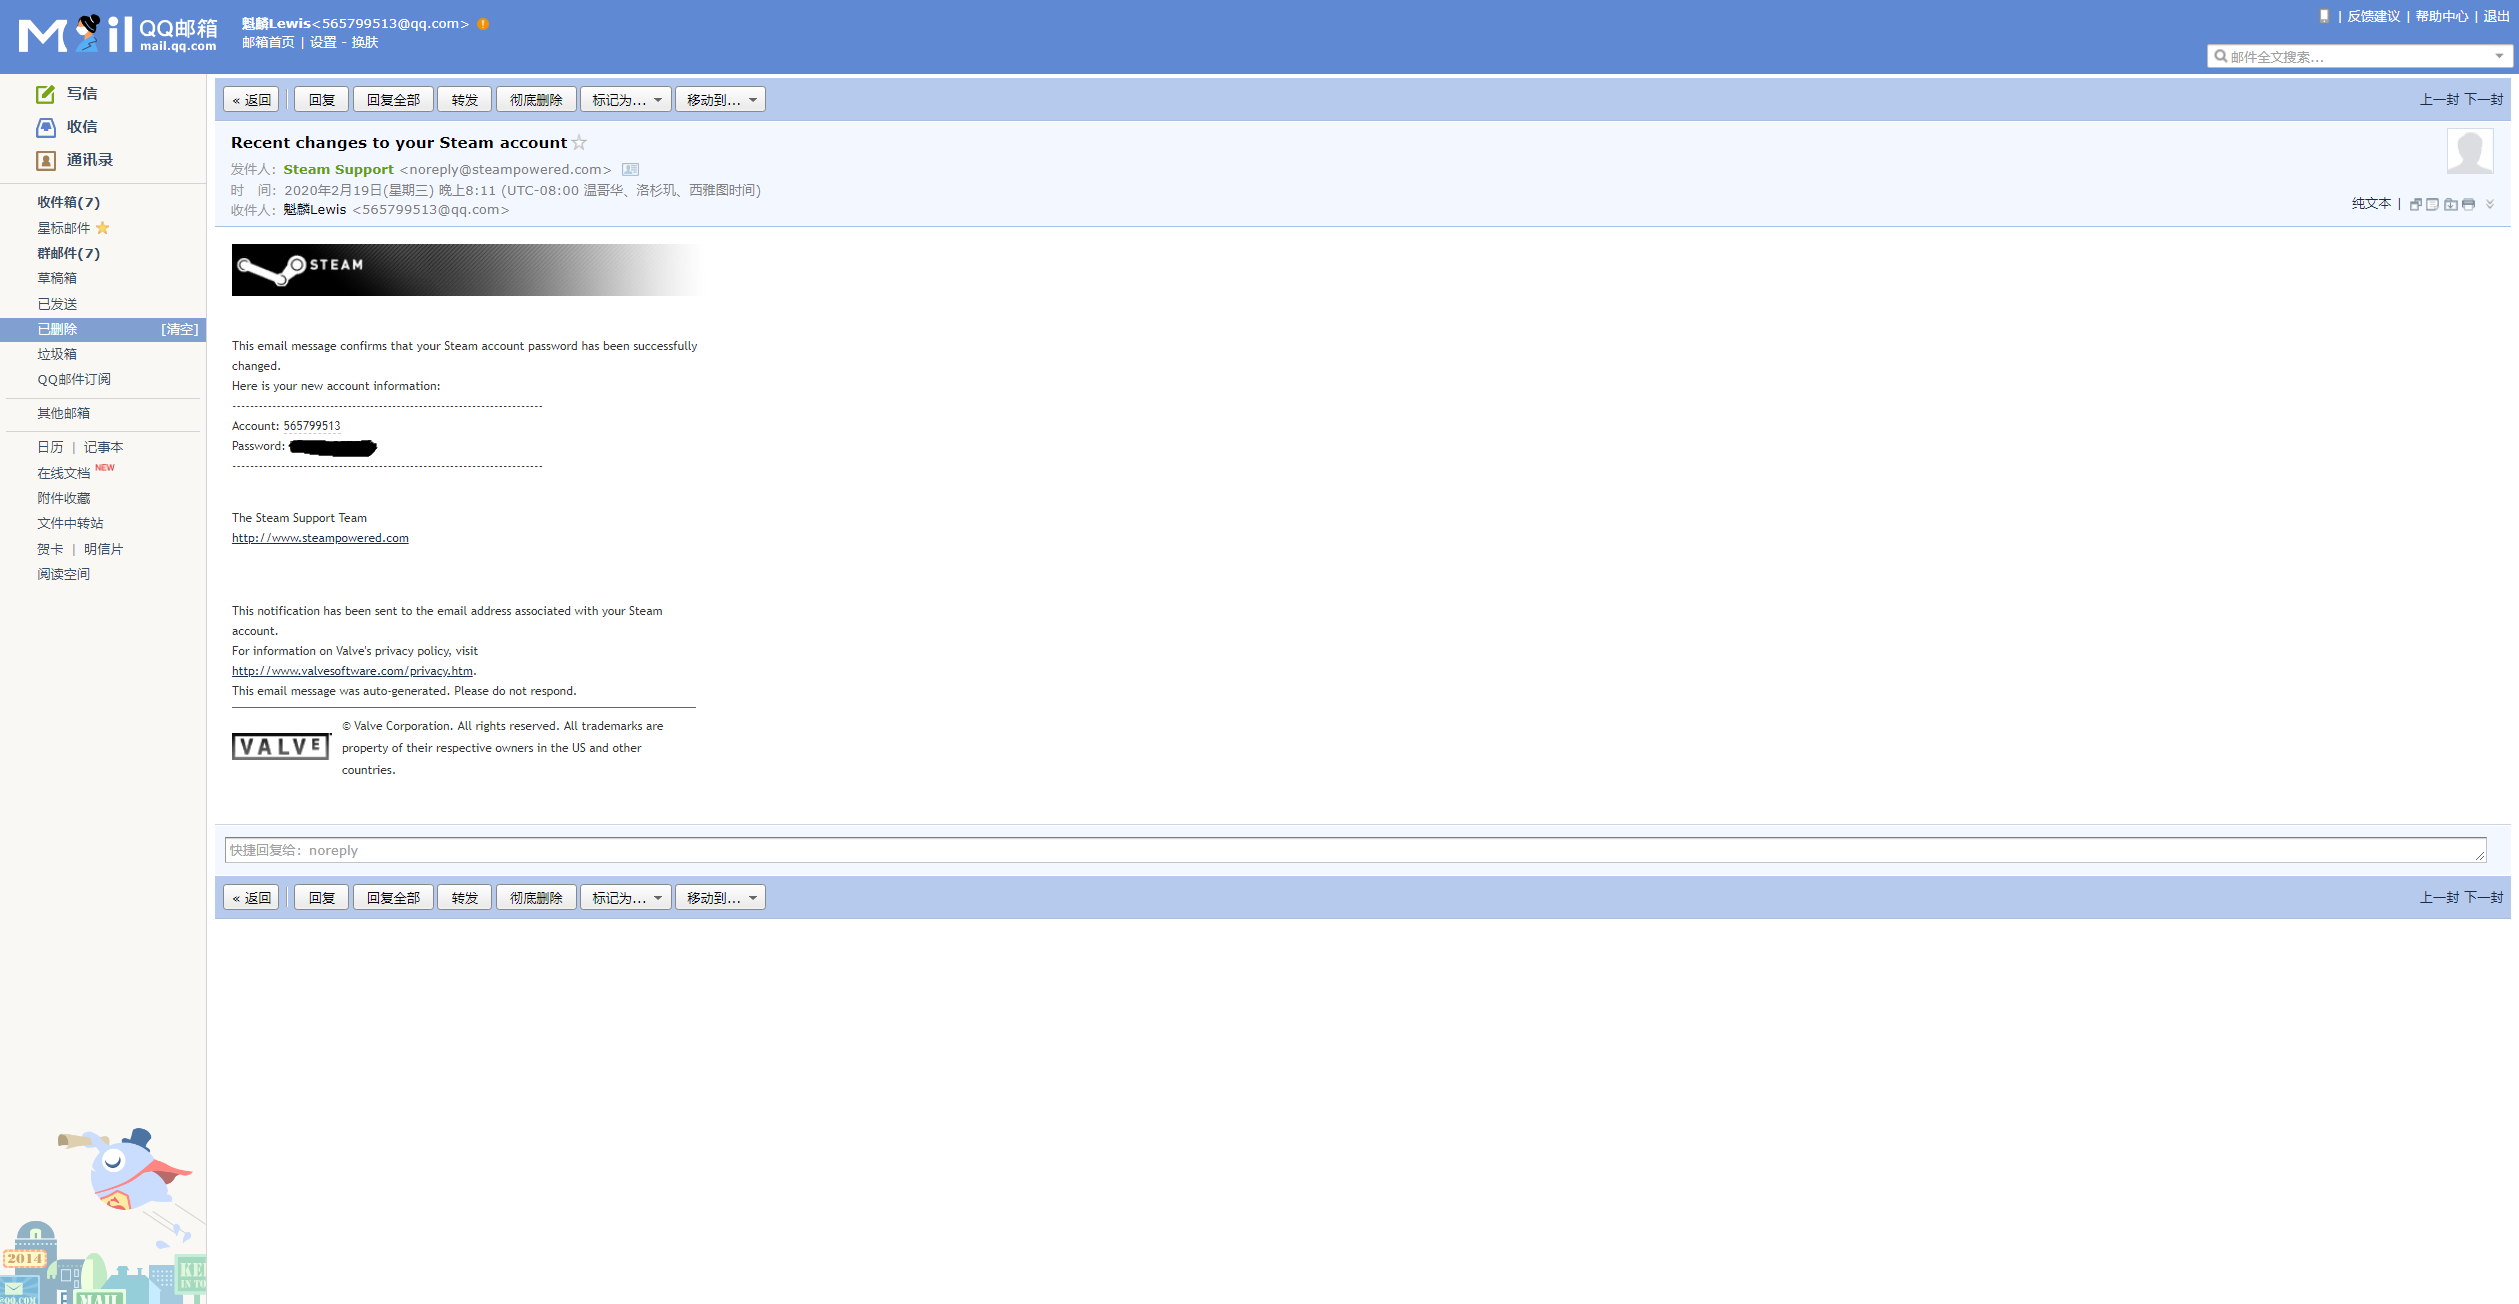
Task: Open top 移动到 move-to dropdown
Action: click(720, 100)
